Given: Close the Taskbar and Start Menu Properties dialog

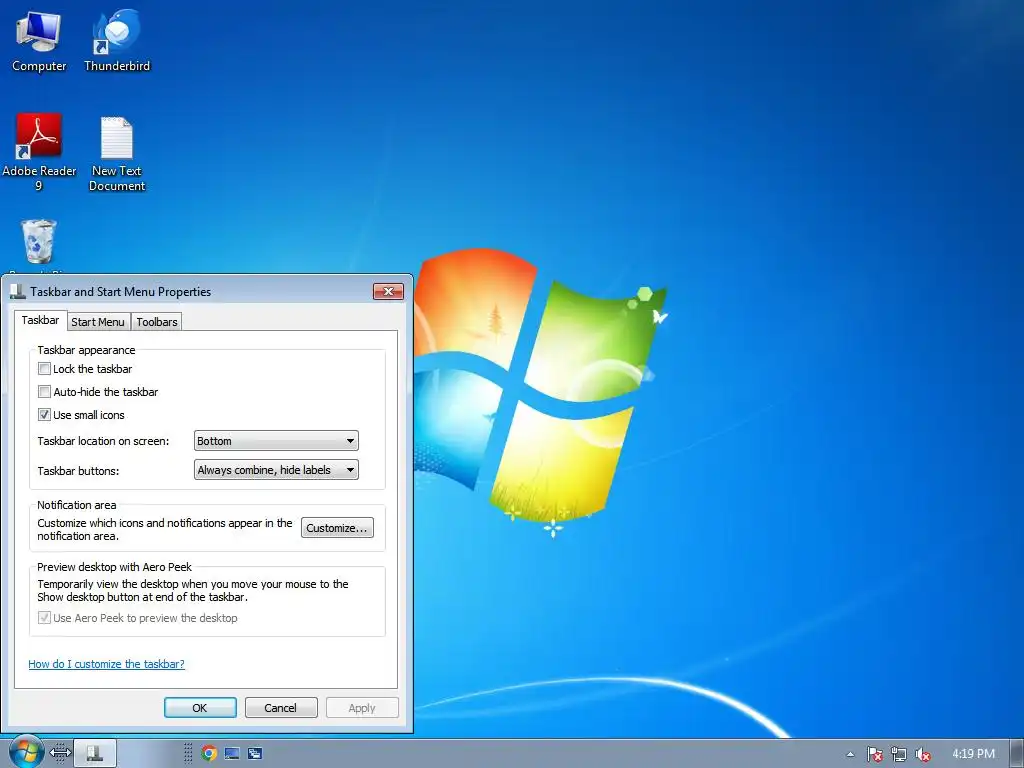Looking at the screenshot, I should (x=388, y=291).
